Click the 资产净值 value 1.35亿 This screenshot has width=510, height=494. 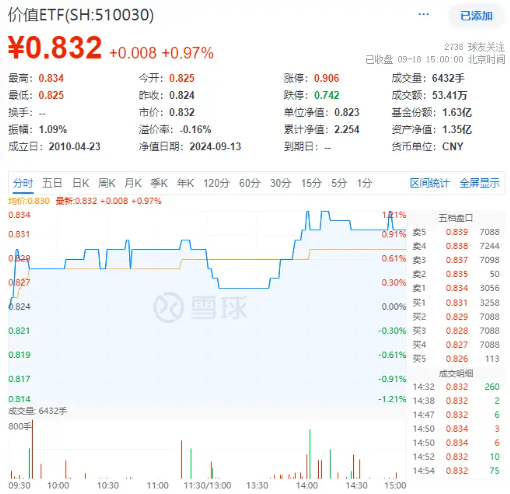click(x=457, y=129)
